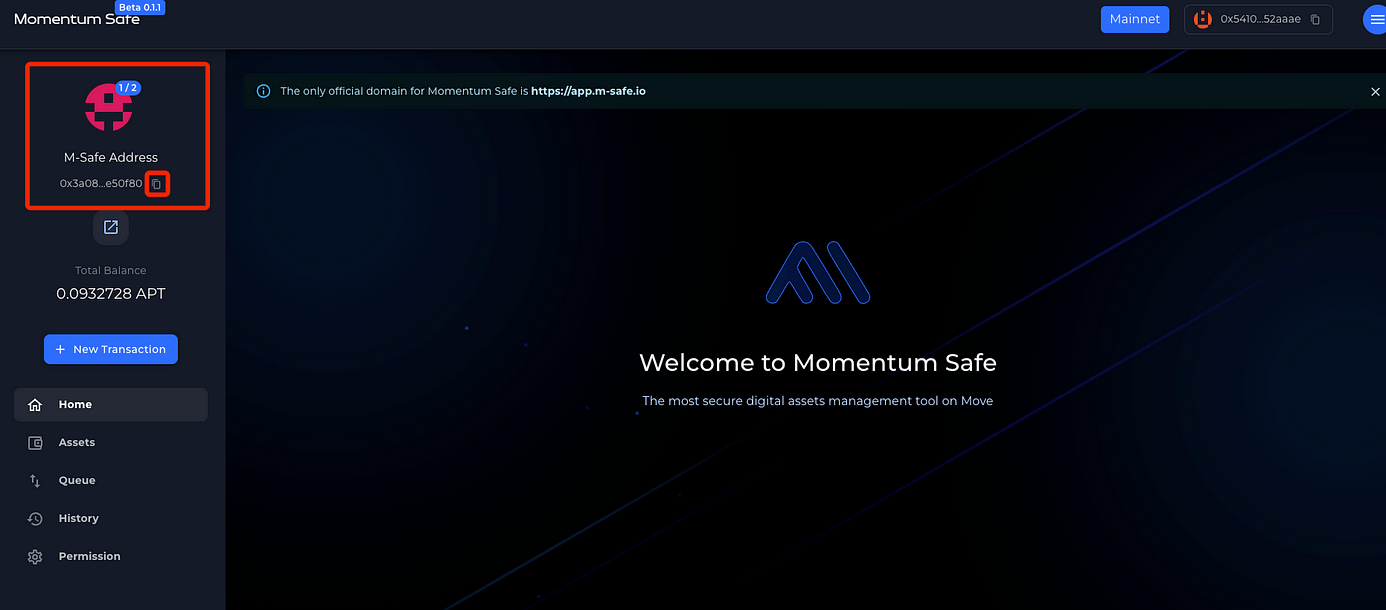Viewport: 1386px width, 610px height.
Task: Click the most secure digital assets tagline
Action: point(818,401)
